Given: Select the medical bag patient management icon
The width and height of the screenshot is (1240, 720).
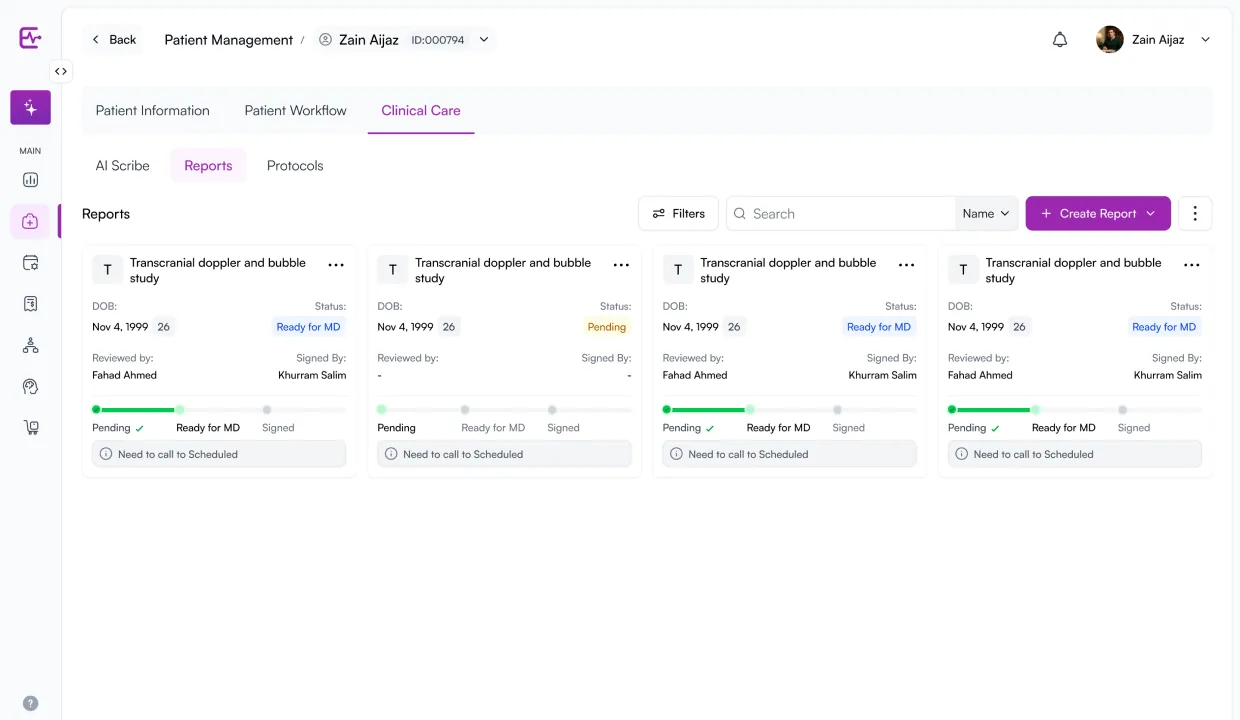Looking at the screenshot, I should pos(30,221).
